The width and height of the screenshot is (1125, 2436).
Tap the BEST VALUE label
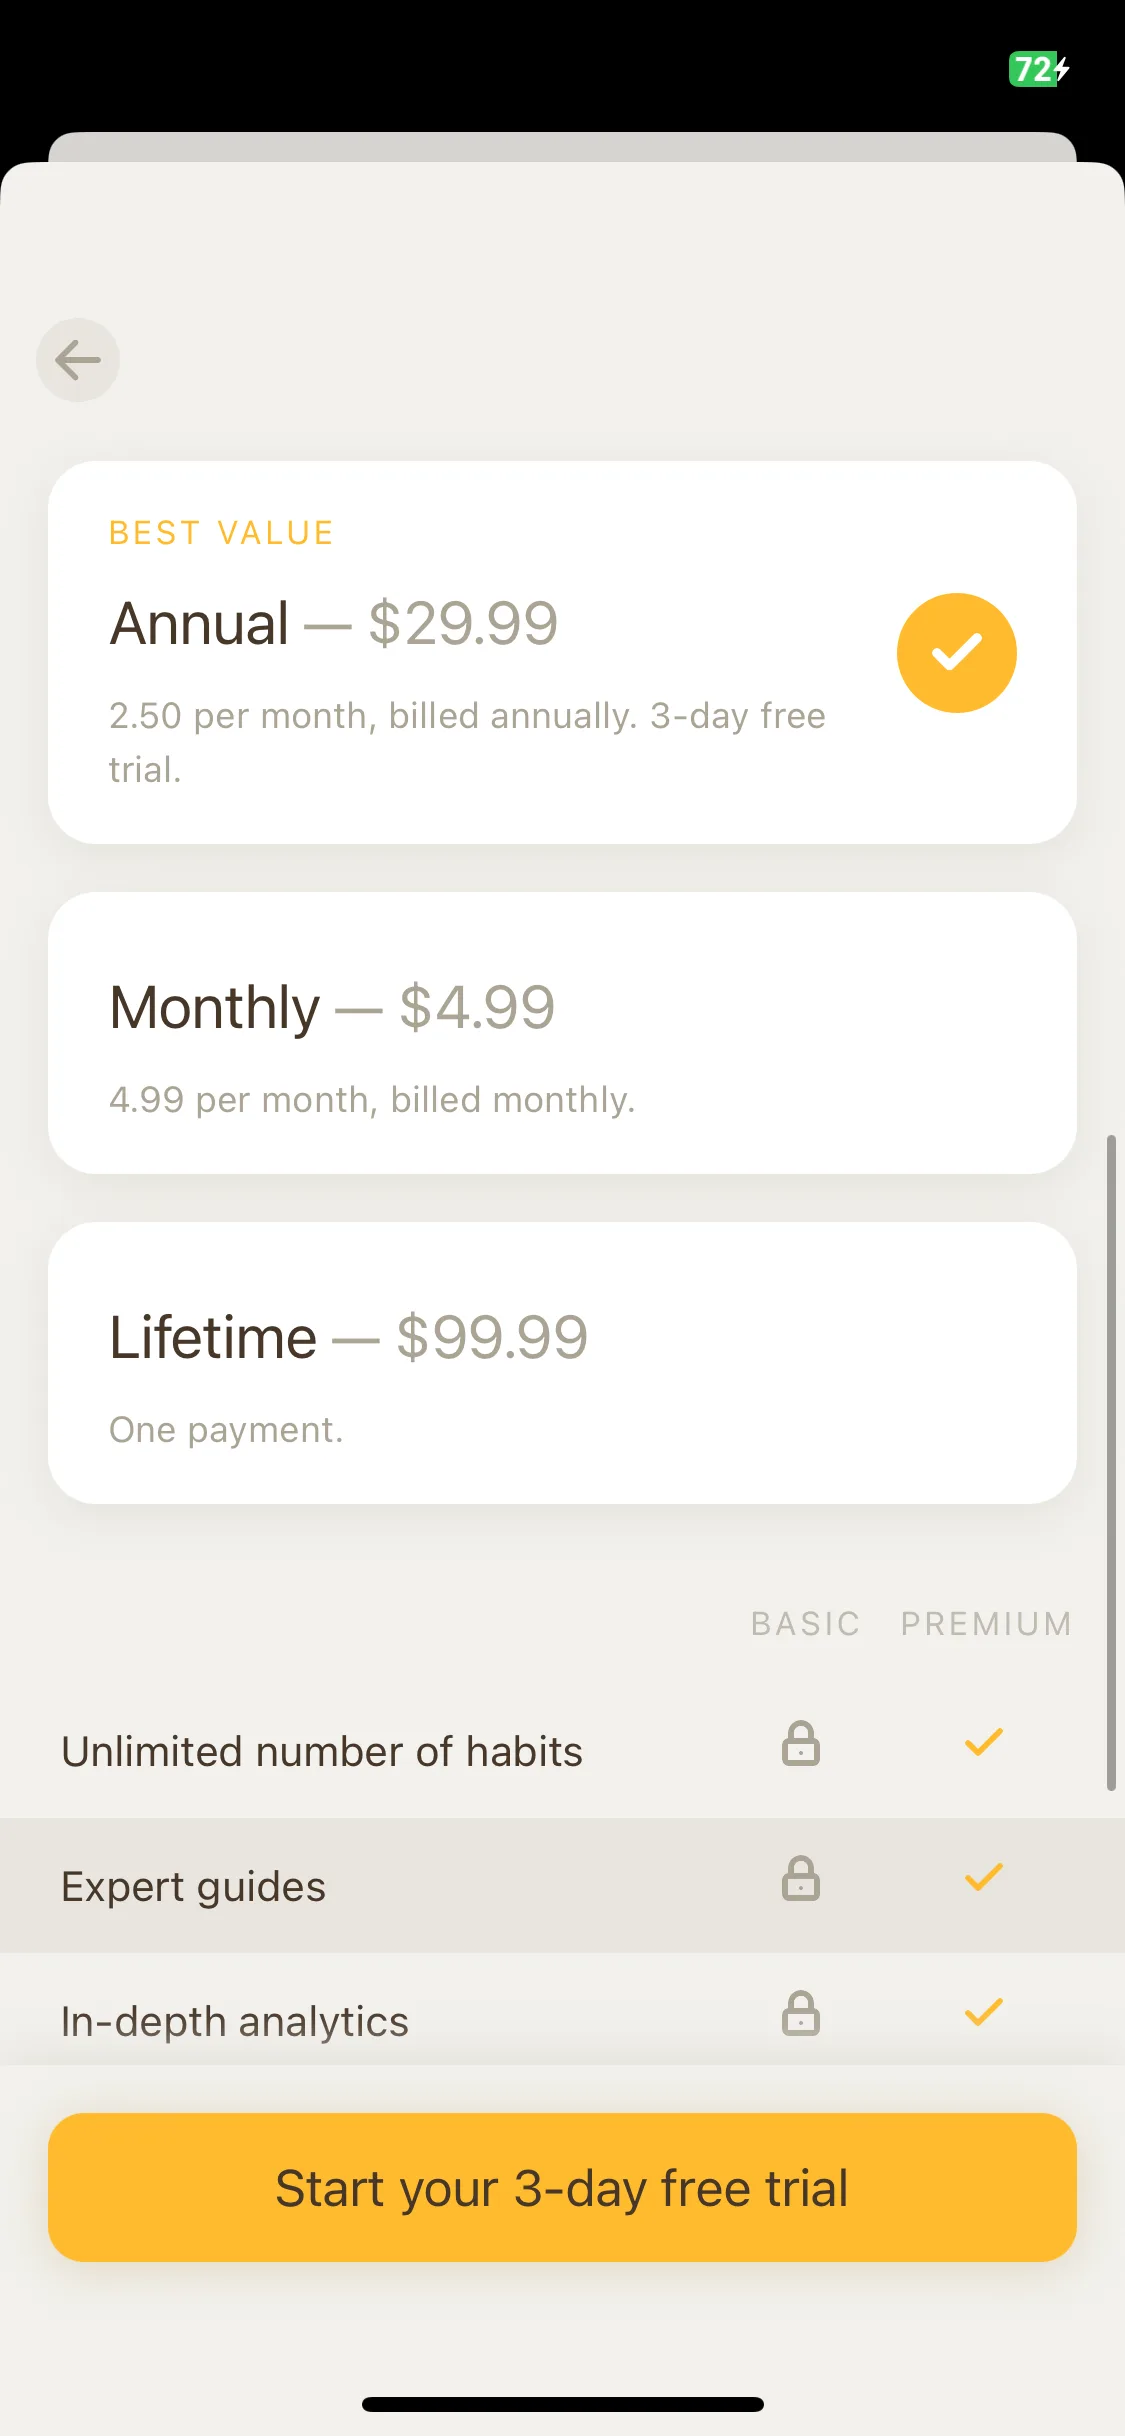(221, 533)
